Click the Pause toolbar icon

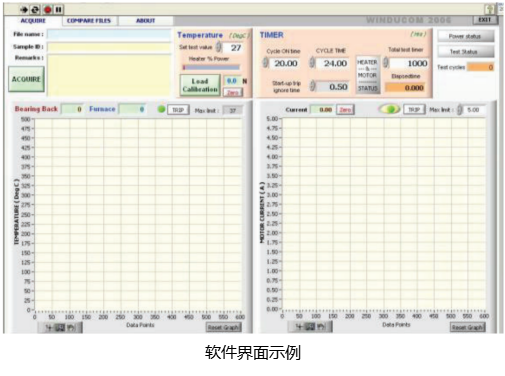[x=59, y=10]
